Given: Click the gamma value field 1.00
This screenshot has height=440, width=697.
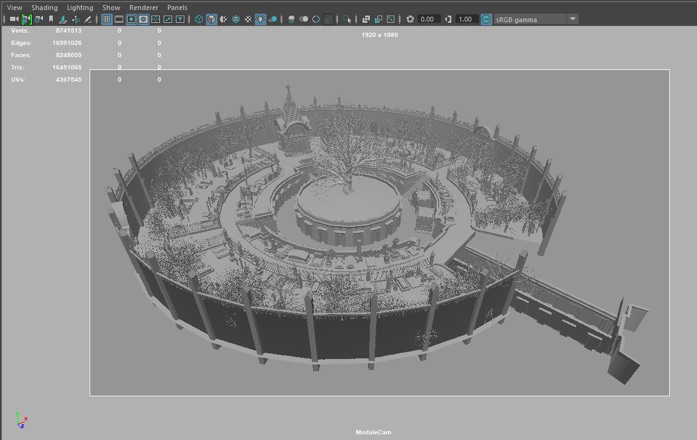Looking at the screenshot, I should (465, 19).
